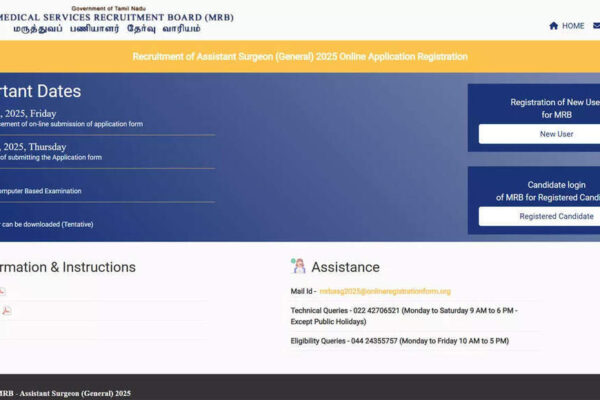Click the Computer Based Examination text

[x=41, y=191]
